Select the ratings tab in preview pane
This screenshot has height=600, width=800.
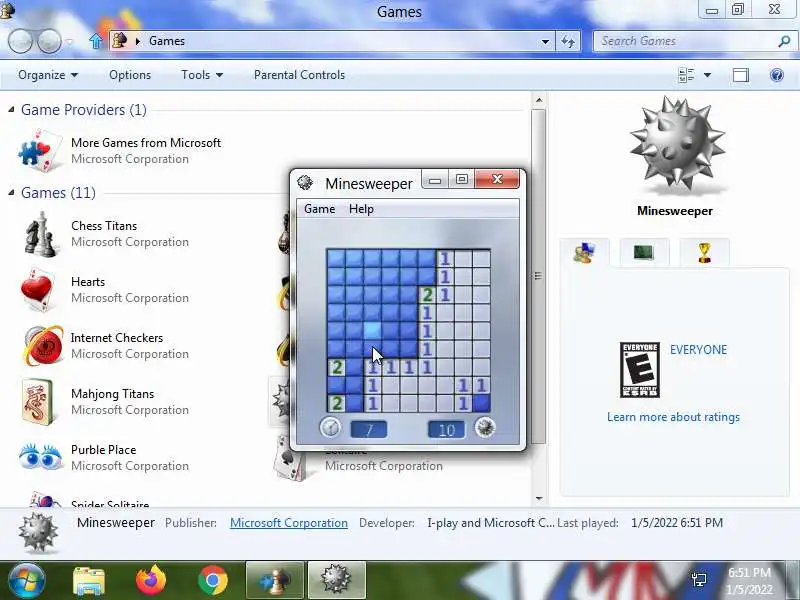click(584, 253)
